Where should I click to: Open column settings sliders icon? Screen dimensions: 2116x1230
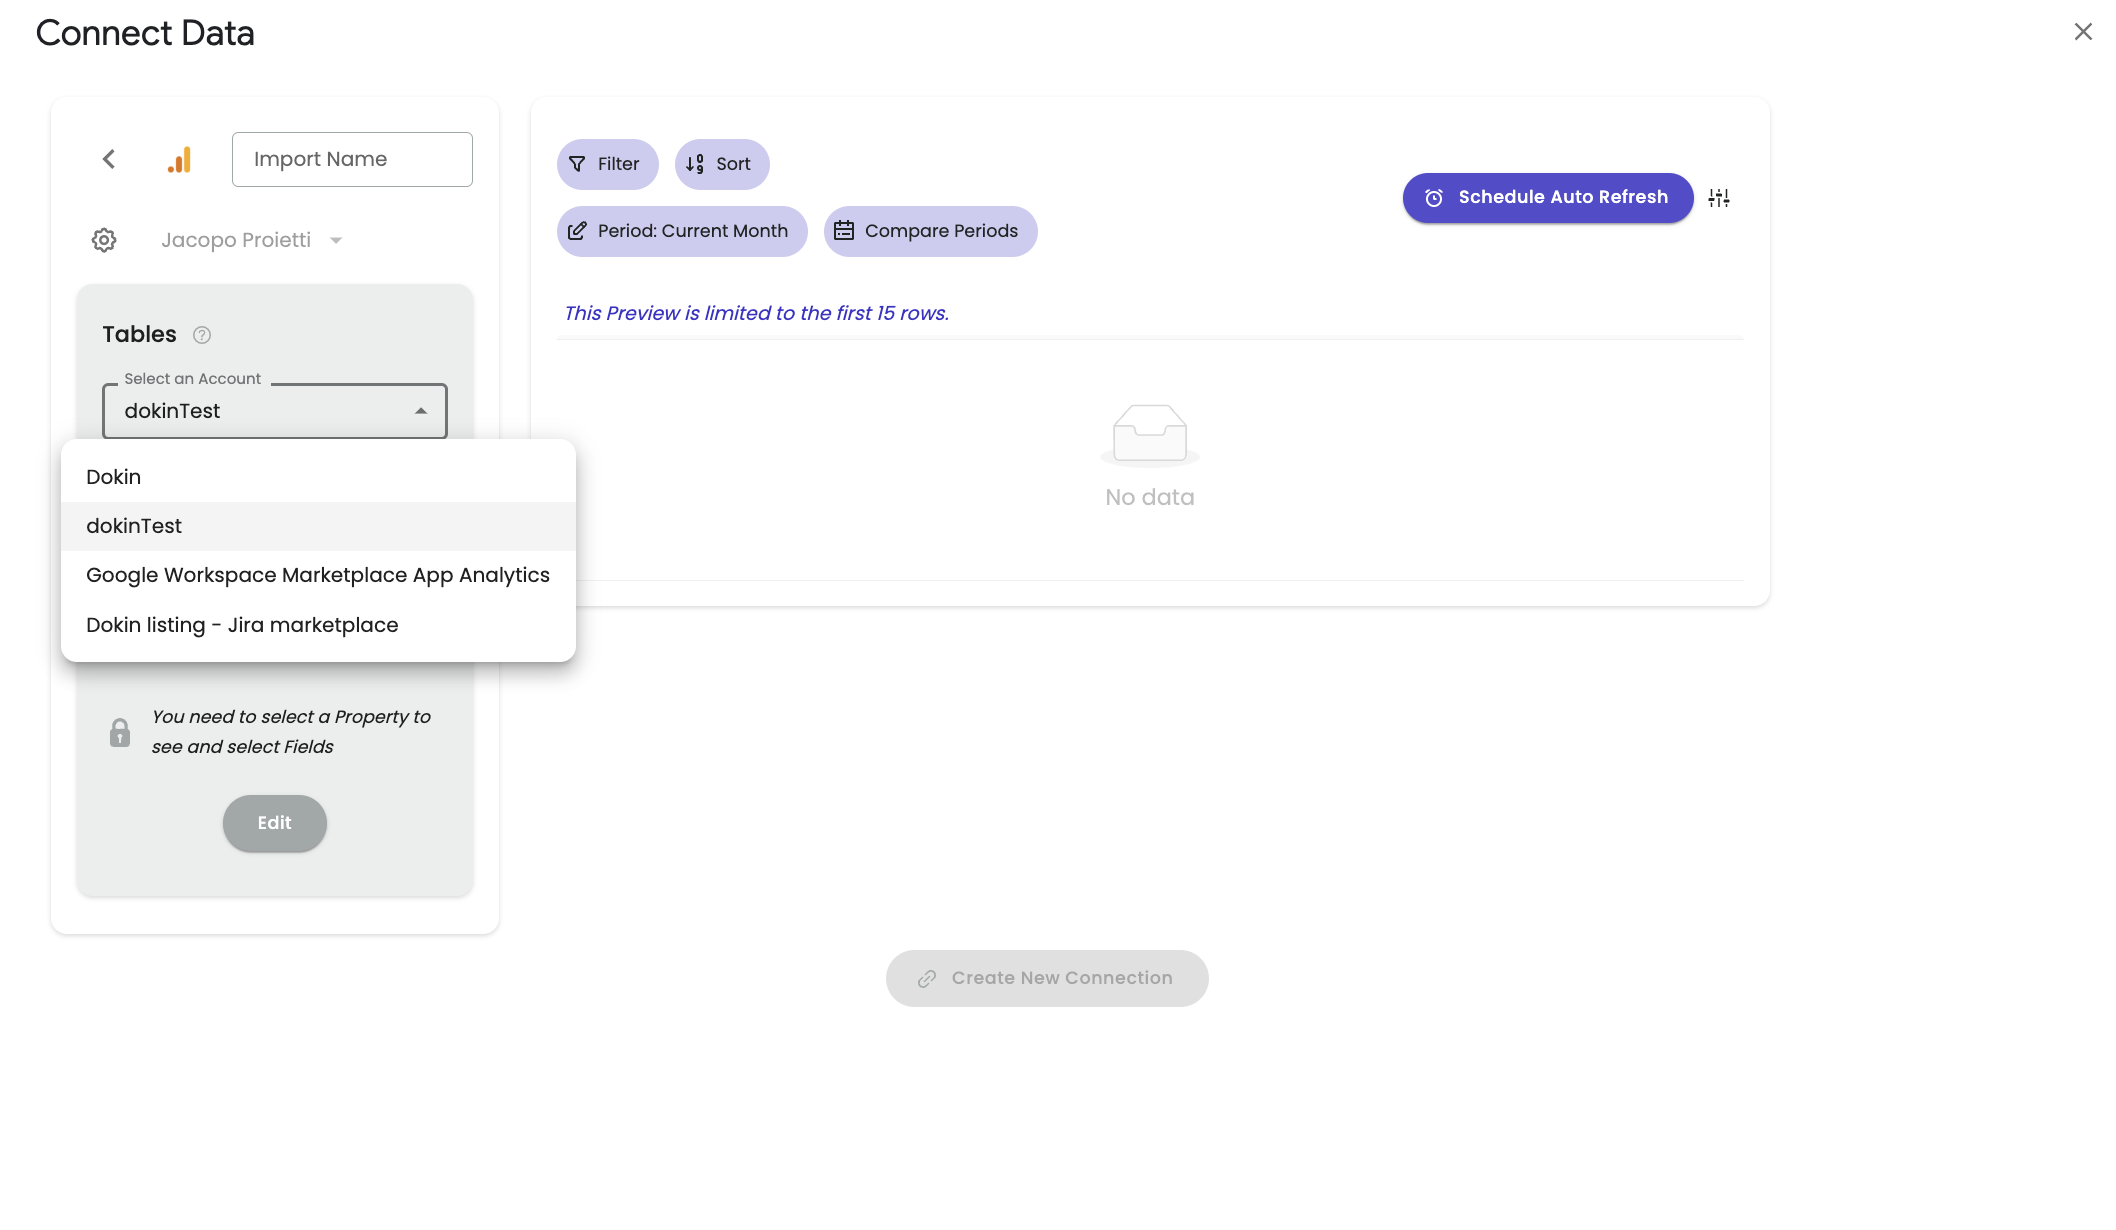point(1718,198)
